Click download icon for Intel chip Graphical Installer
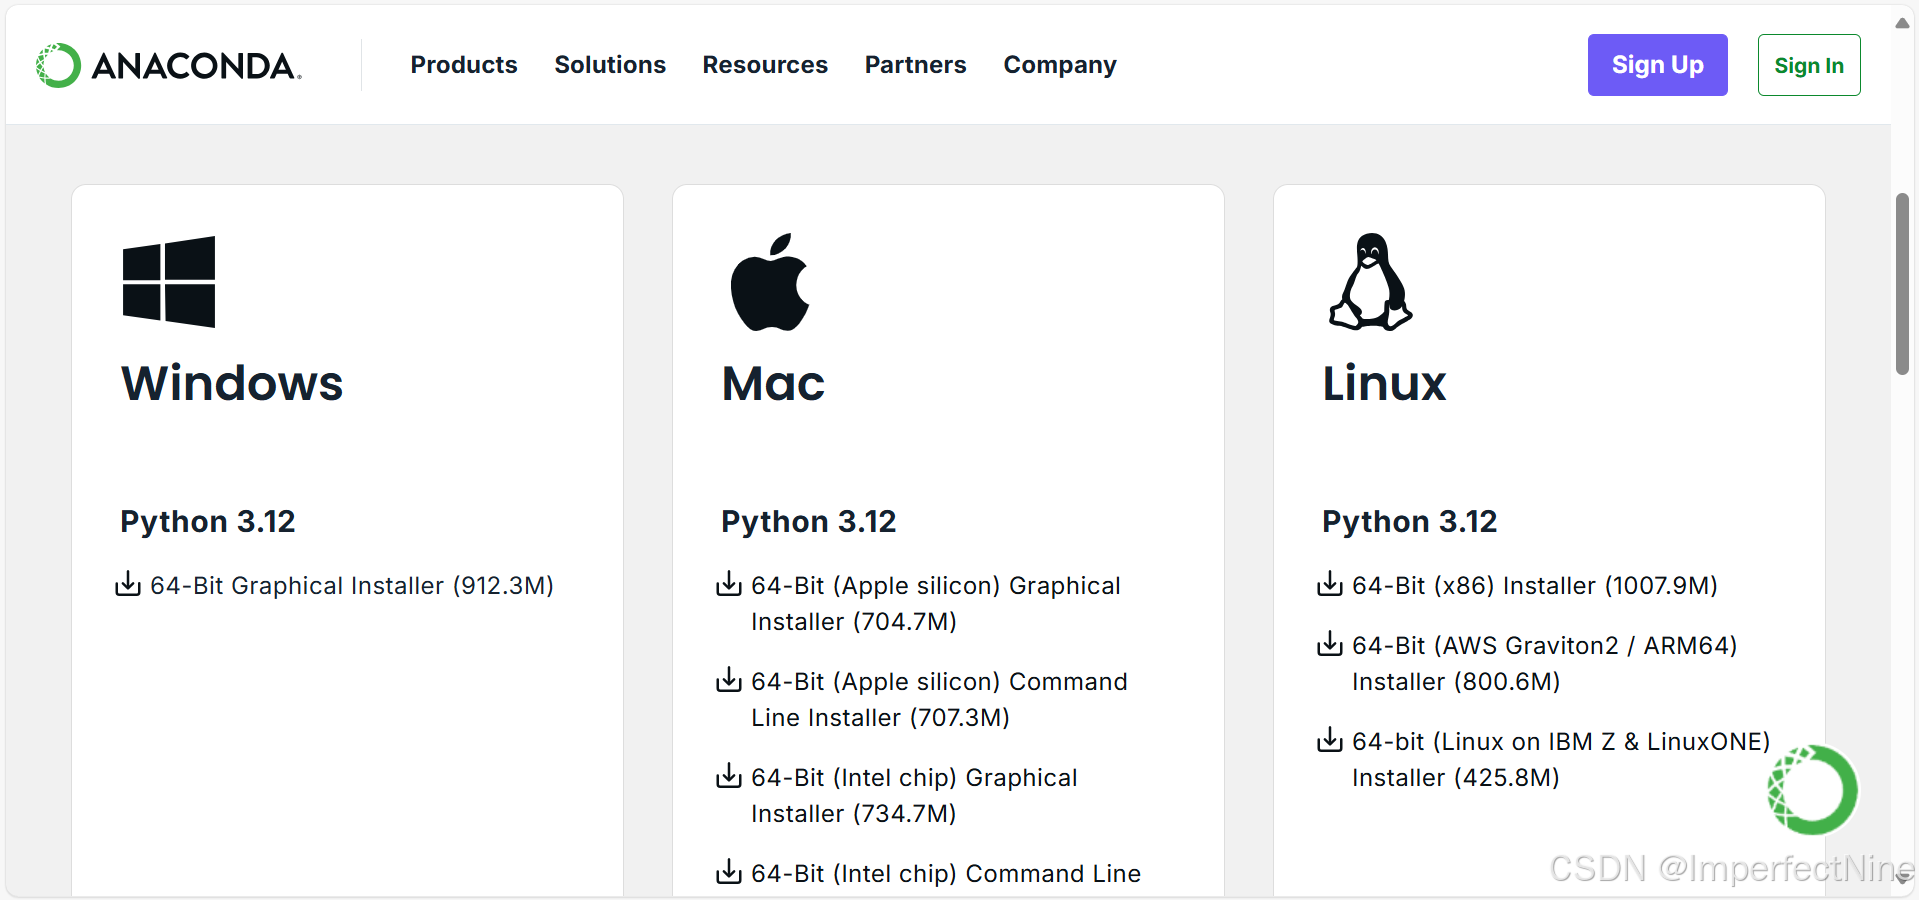This screenshot has width=1919, height=900. [x=729, y=776]
